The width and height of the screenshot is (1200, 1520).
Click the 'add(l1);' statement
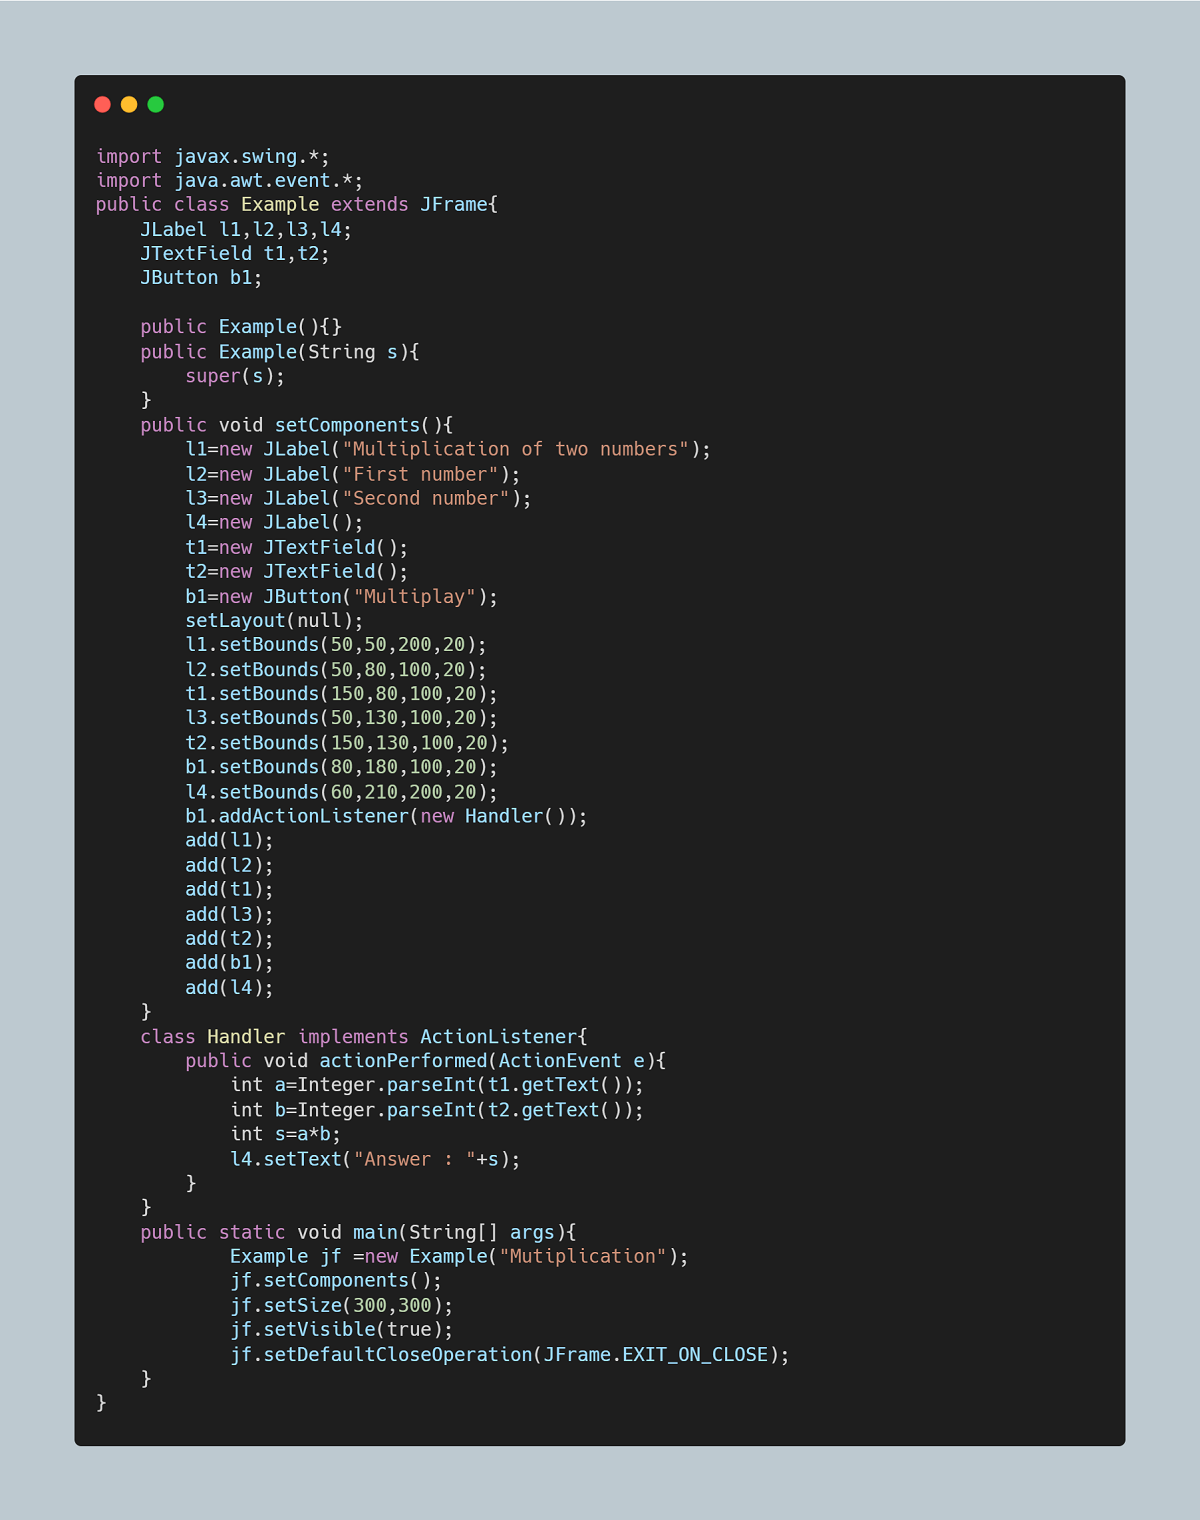[229, 840]
